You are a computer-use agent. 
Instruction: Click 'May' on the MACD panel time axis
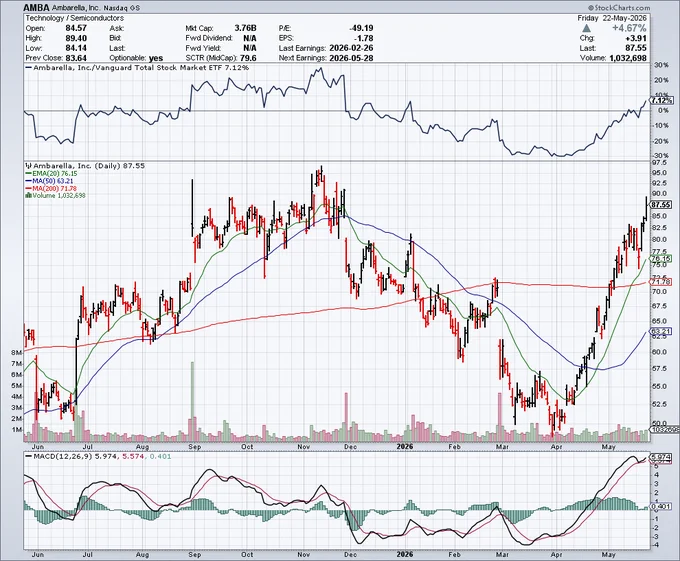coord(608,554)
